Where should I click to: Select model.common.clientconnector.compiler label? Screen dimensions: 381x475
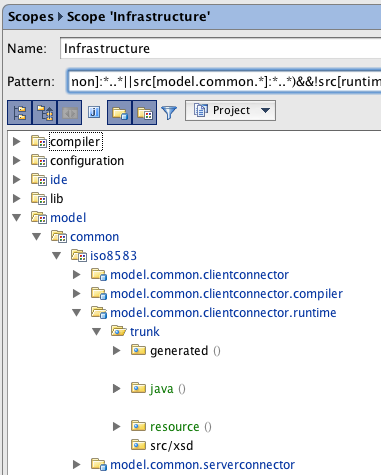pos(226,294)
